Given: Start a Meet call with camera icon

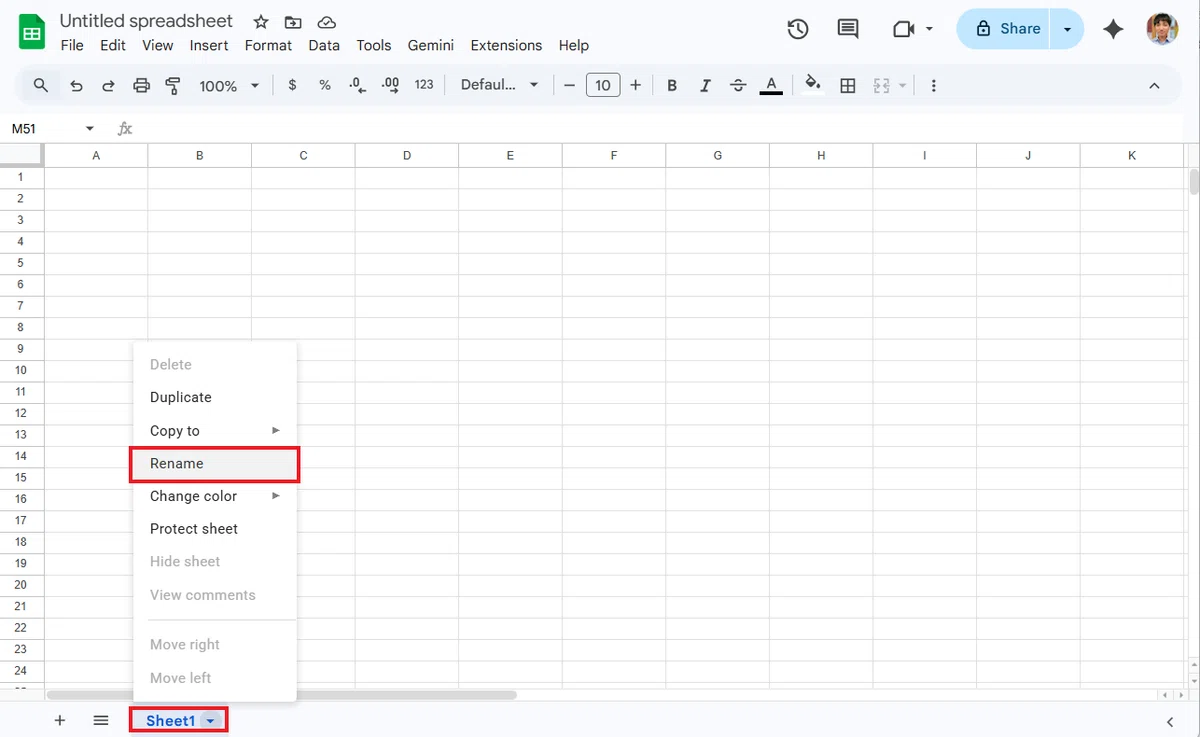Looking at the screenshot, I should [904, 29].
